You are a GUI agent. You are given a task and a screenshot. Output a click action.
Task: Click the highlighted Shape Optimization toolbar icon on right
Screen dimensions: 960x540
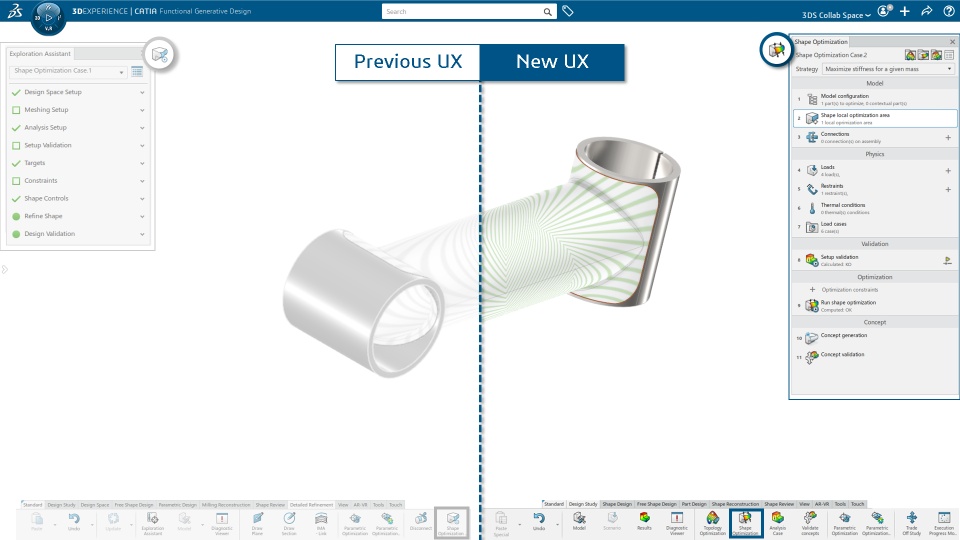[745, 523]
